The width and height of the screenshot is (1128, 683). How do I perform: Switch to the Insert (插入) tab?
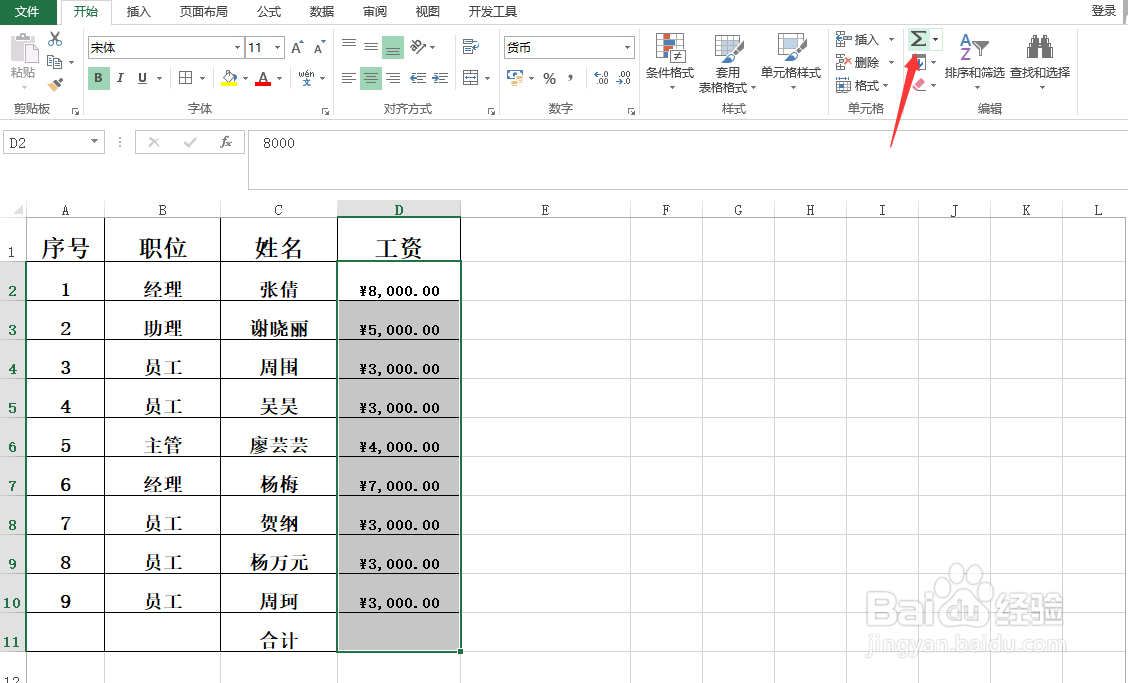pyautogui.click(x=138, y=12)
